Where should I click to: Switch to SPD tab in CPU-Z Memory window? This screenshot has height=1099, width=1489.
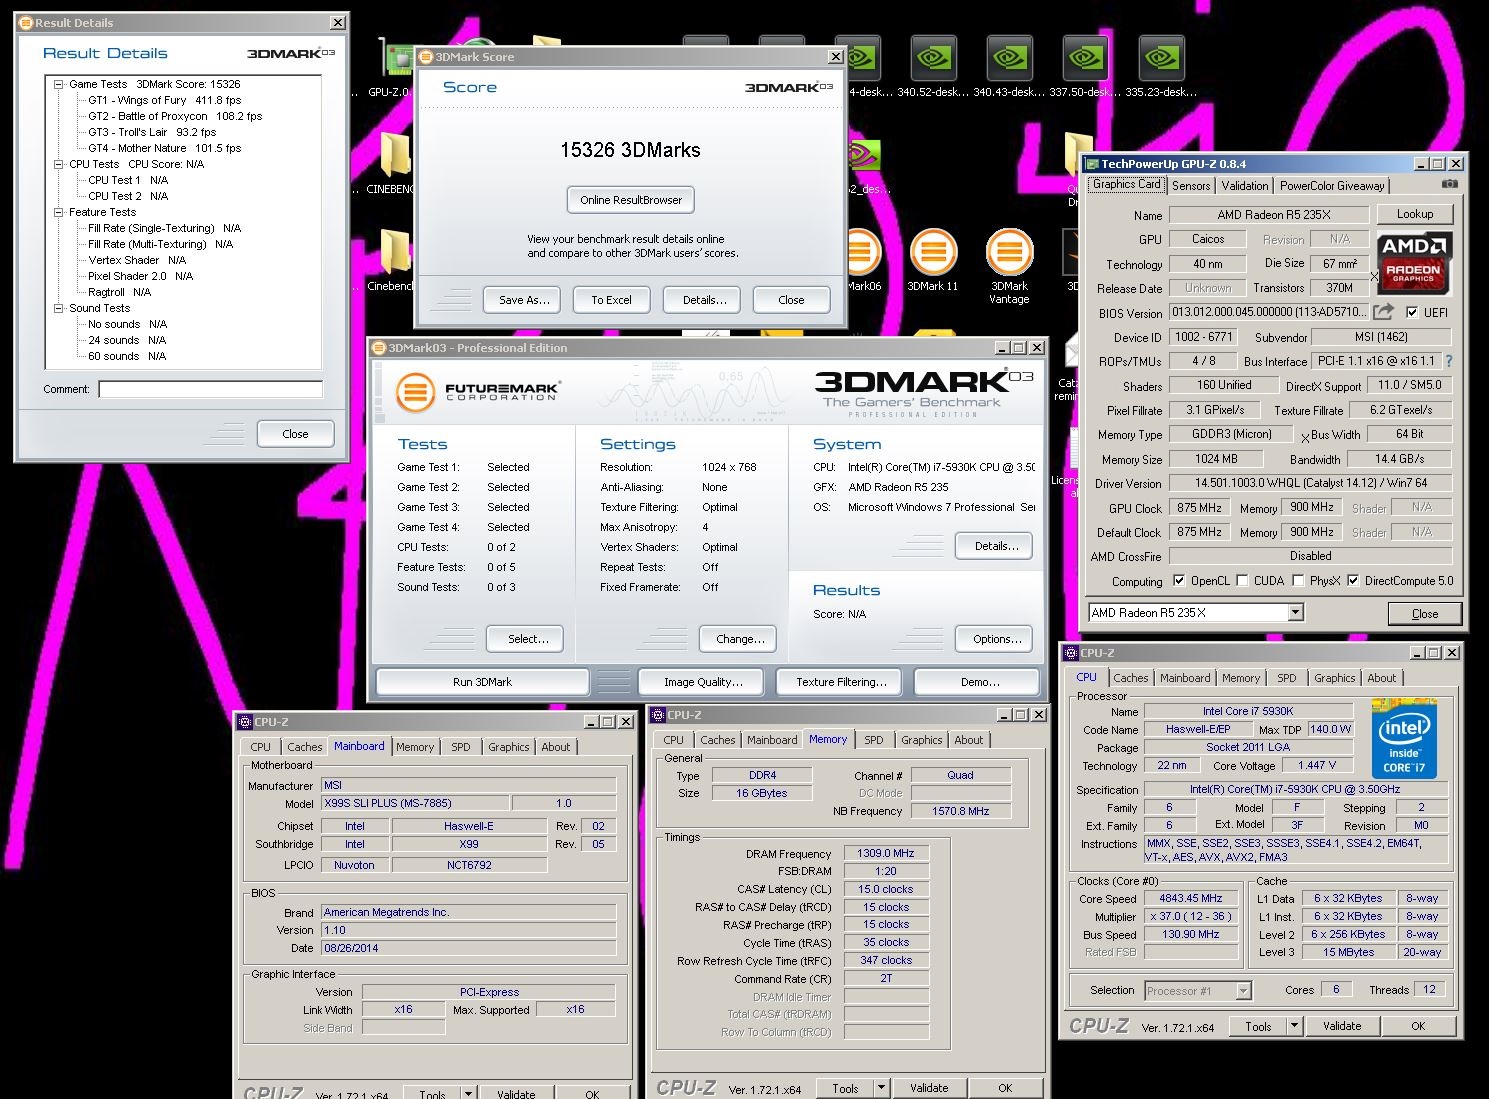click(x=874, y=740)
